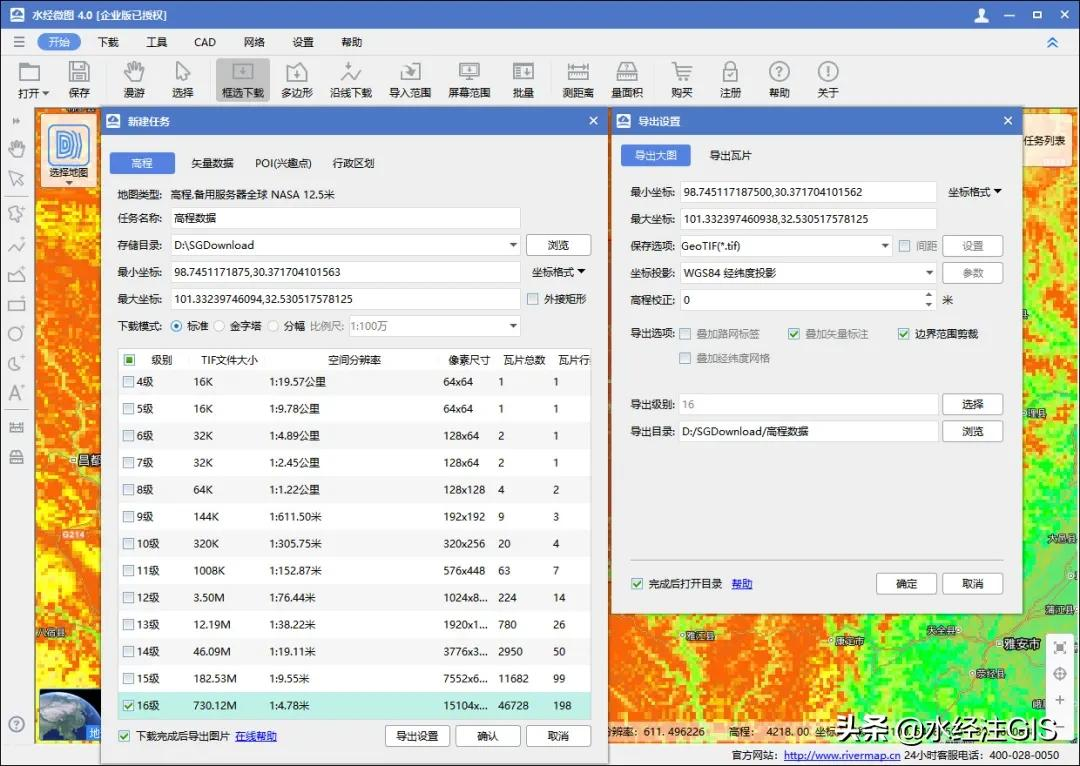
Task: Select the 金字塔 download mode radio
Action: coord(220,326)
